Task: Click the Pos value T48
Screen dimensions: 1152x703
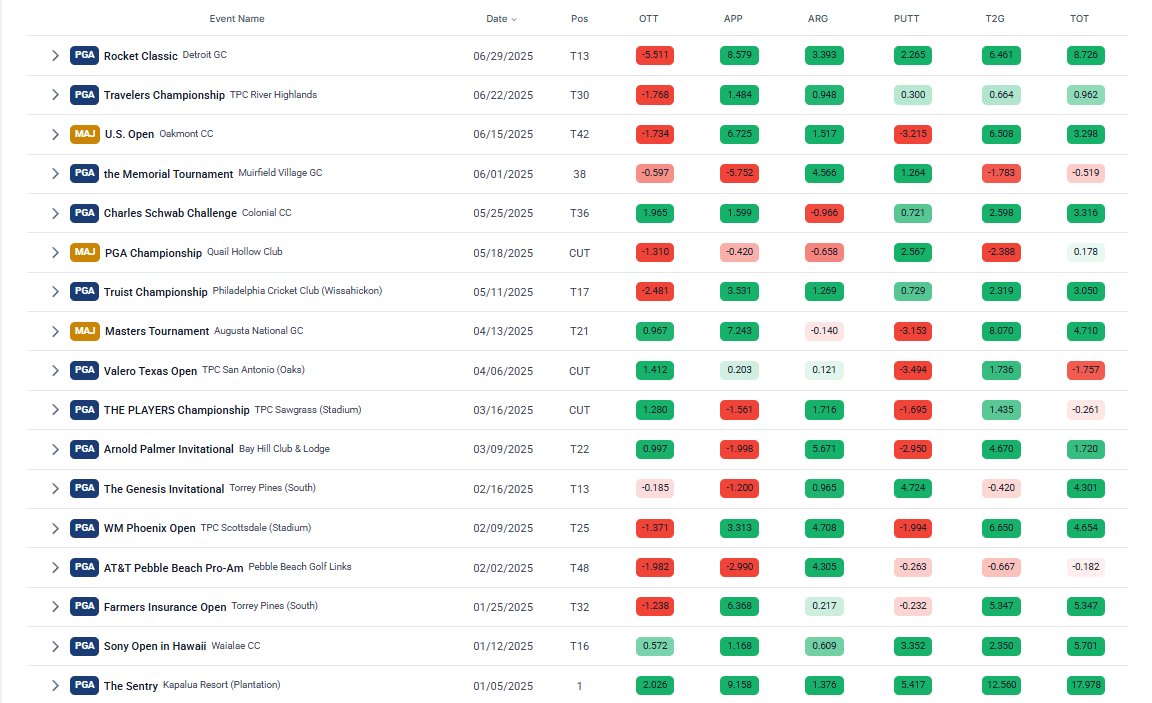Action: 579,568
